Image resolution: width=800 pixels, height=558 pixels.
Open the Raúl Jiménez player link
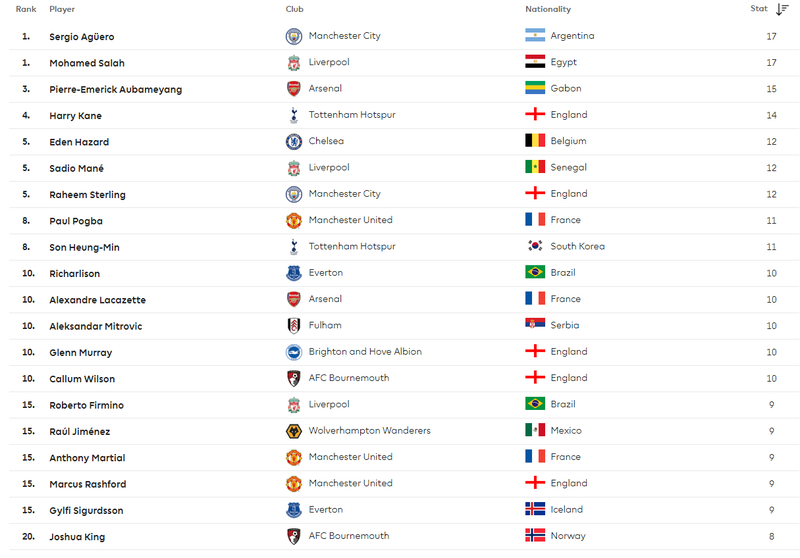point(80,432)
